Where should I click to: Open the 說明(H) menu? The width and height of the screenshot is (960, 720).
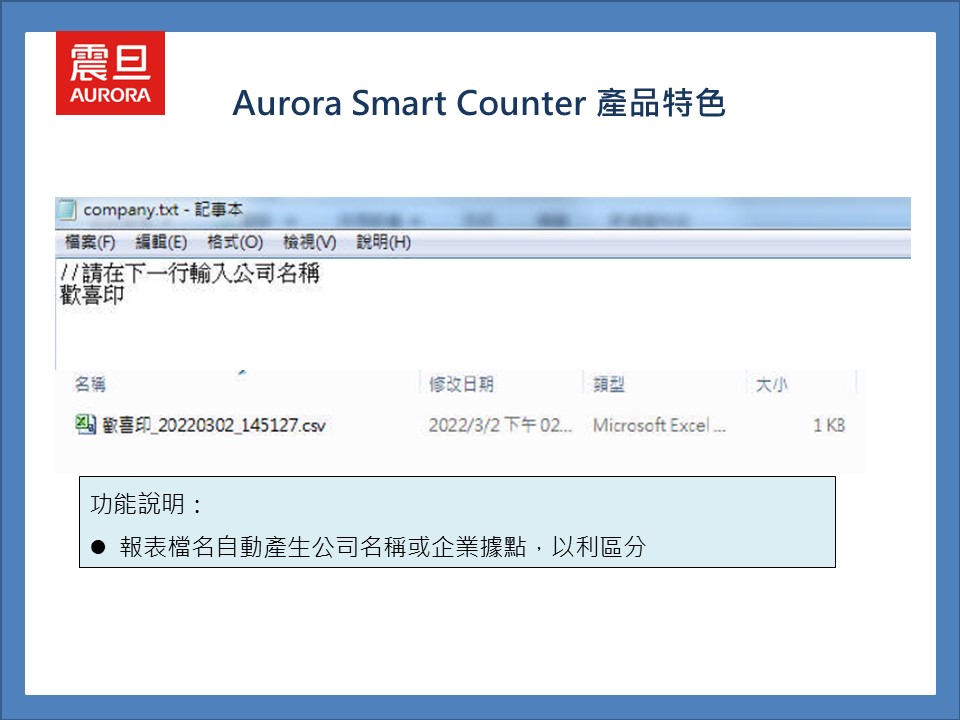[383, 242]
